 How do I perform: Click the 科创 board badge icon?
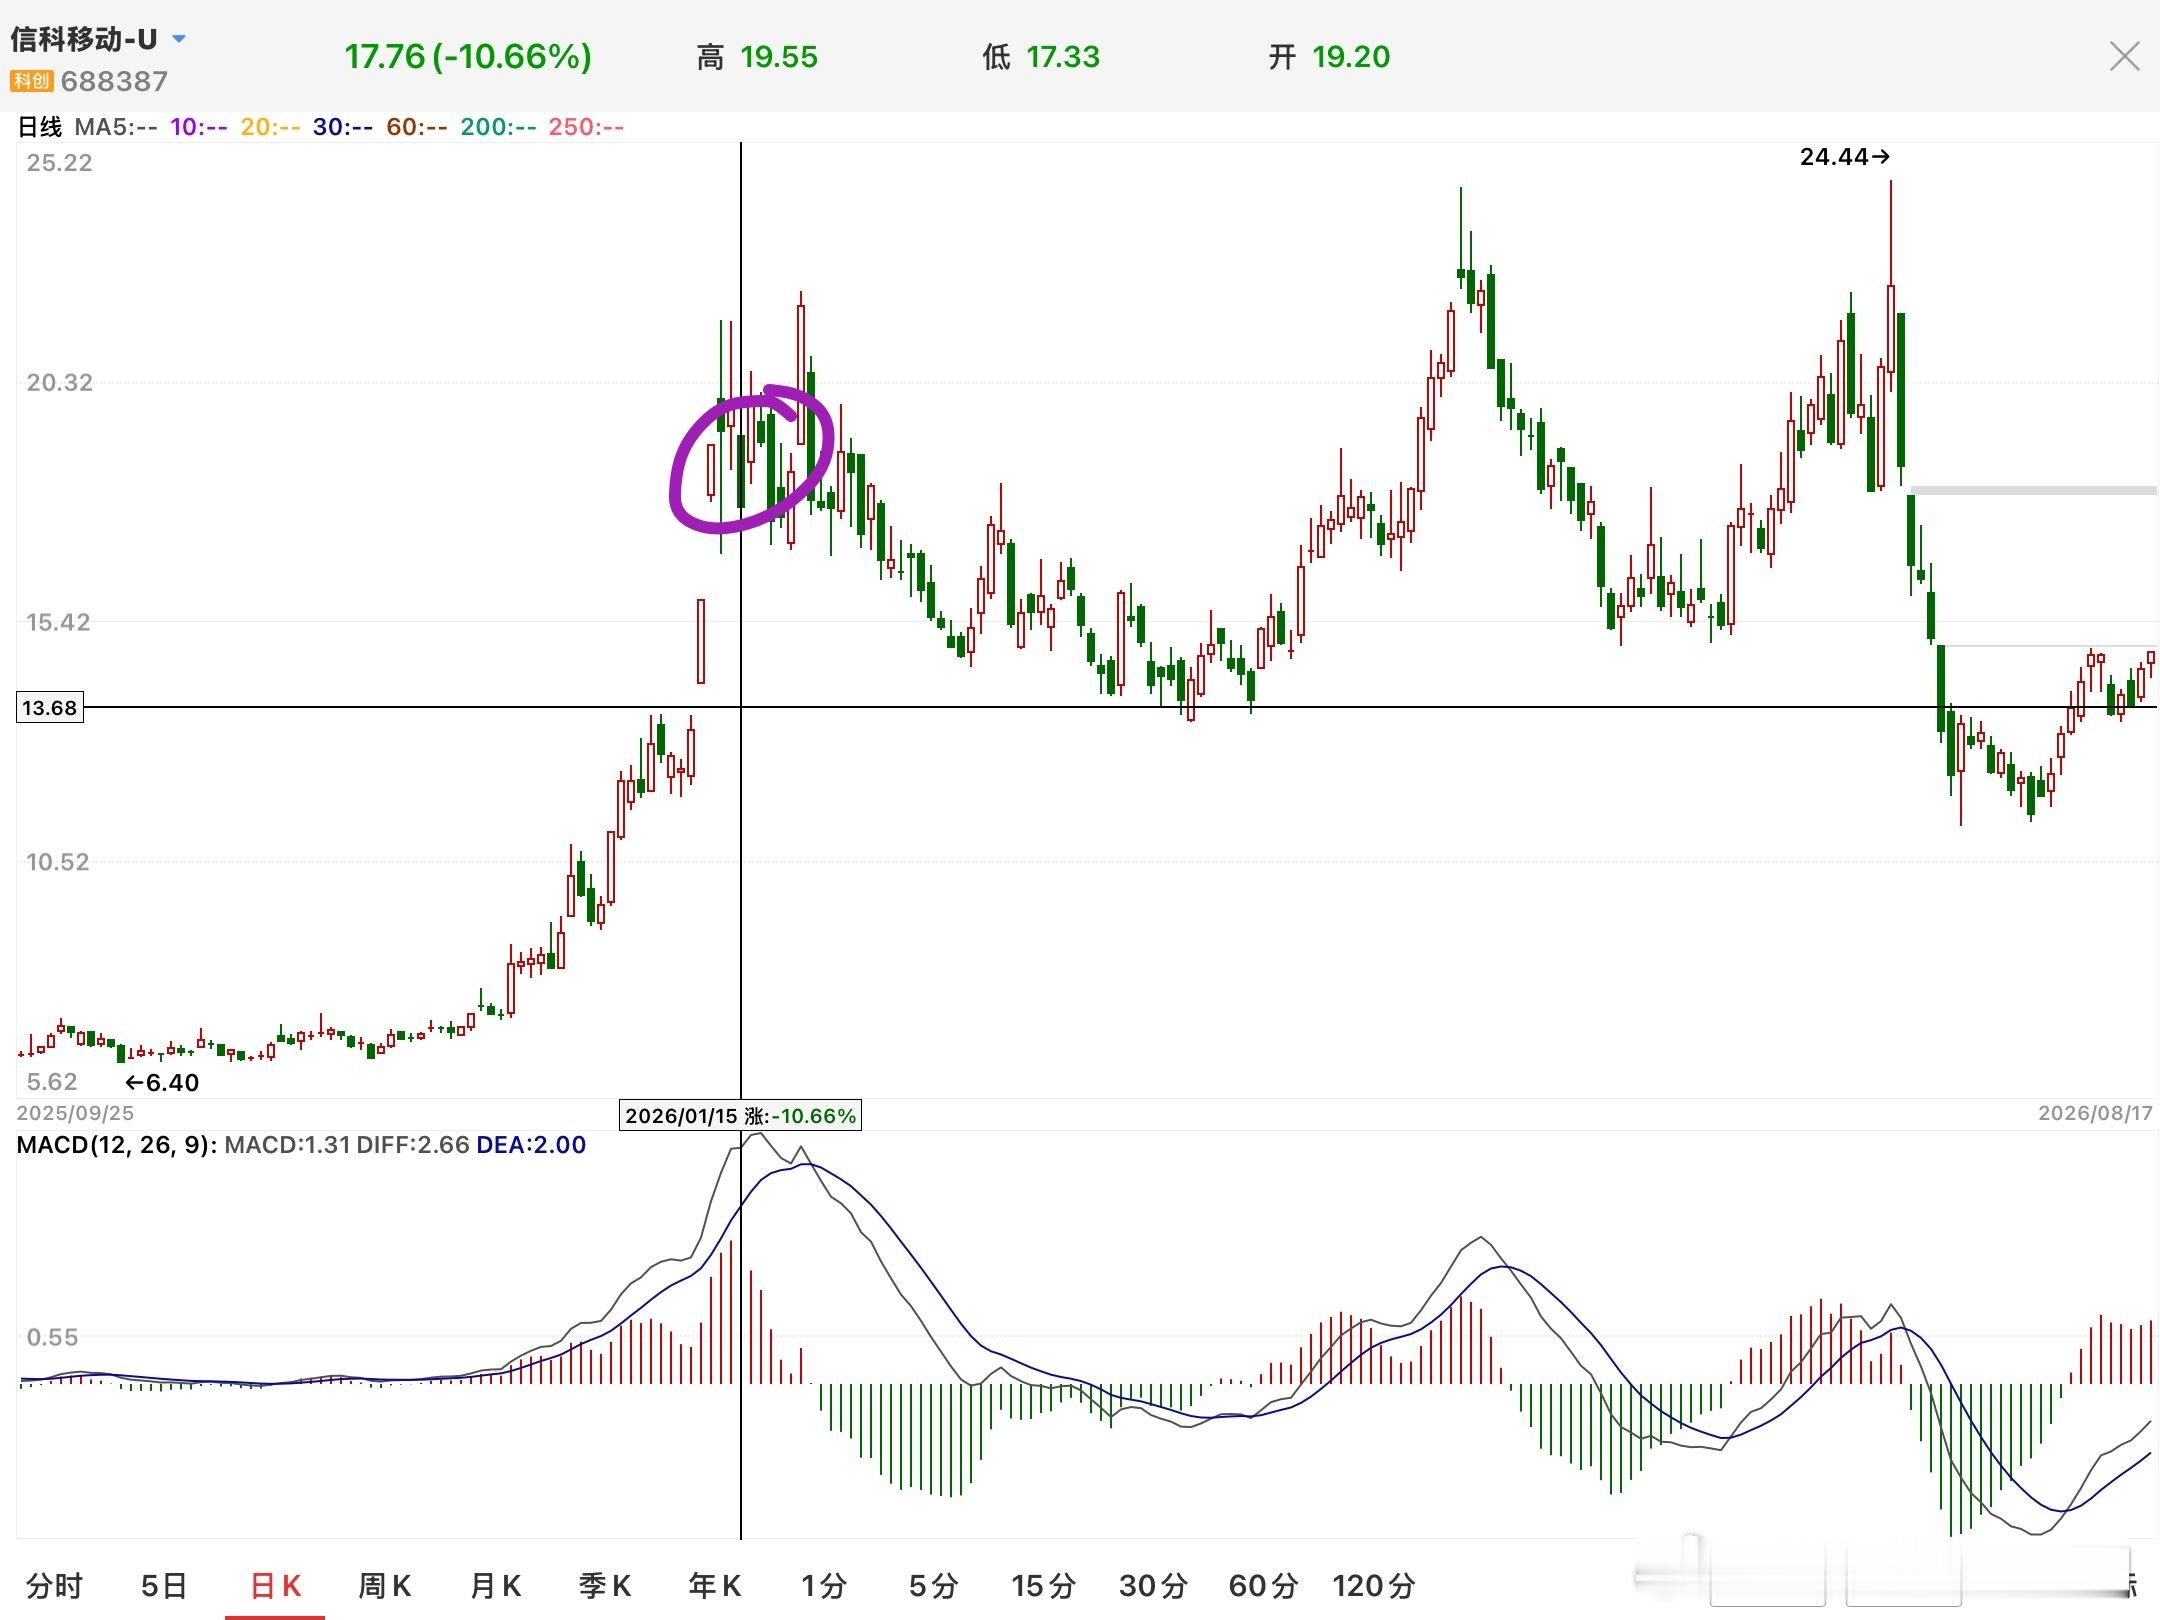pyautogui.click(x=31, y=81)
